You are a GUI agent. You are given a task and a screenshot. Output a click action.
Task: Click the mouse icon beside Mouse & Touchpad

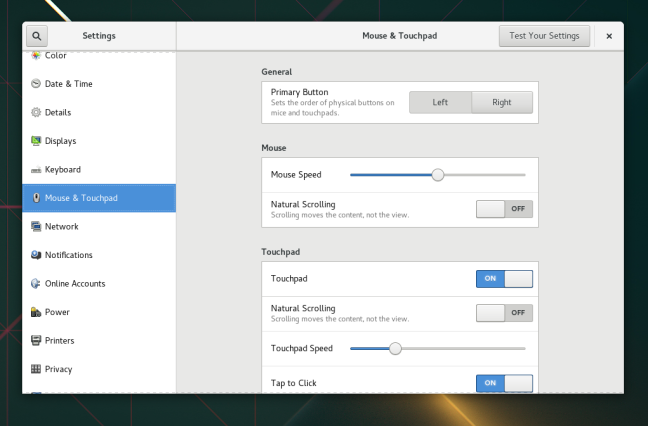point(36,198)
